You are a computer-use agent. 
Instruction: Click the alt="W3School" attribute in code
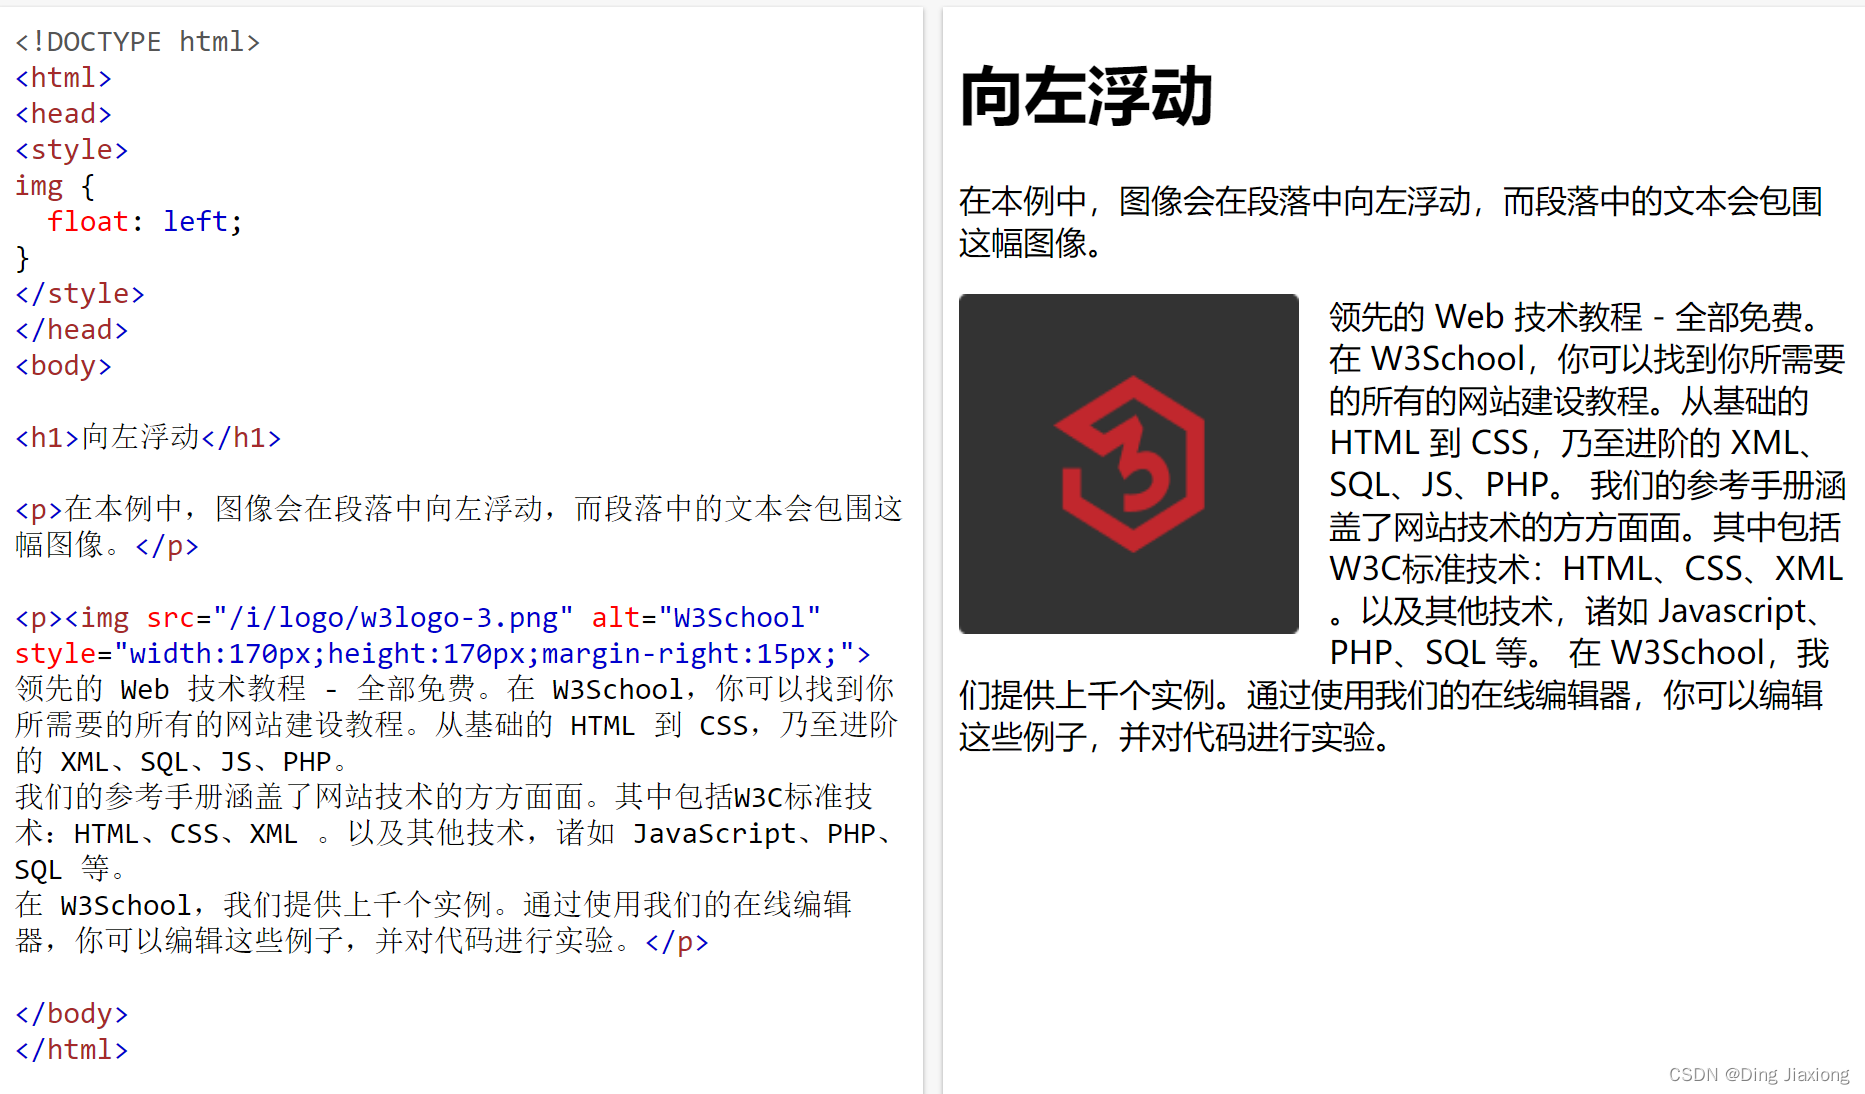706,618
